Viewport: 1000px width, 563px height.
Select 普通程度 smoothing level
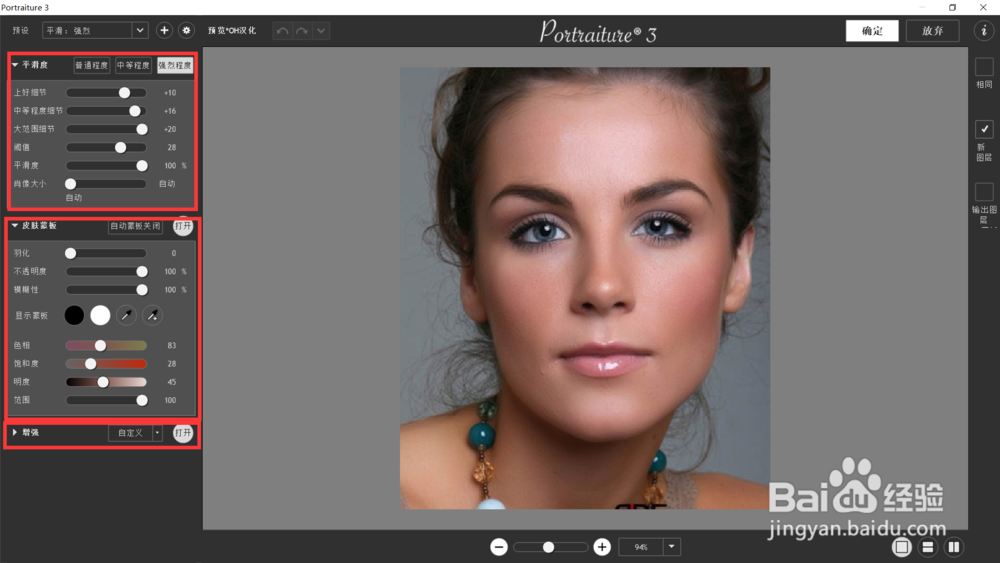92,65
